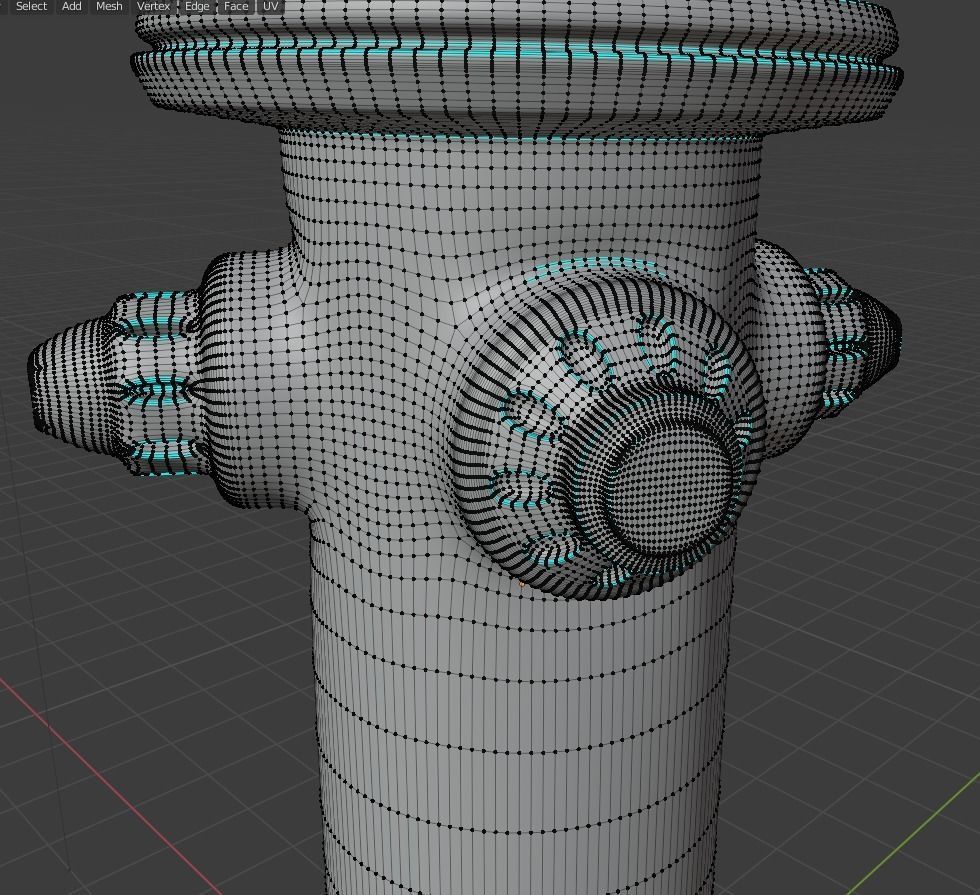Open the Mesh menu

tap(109, 6)
